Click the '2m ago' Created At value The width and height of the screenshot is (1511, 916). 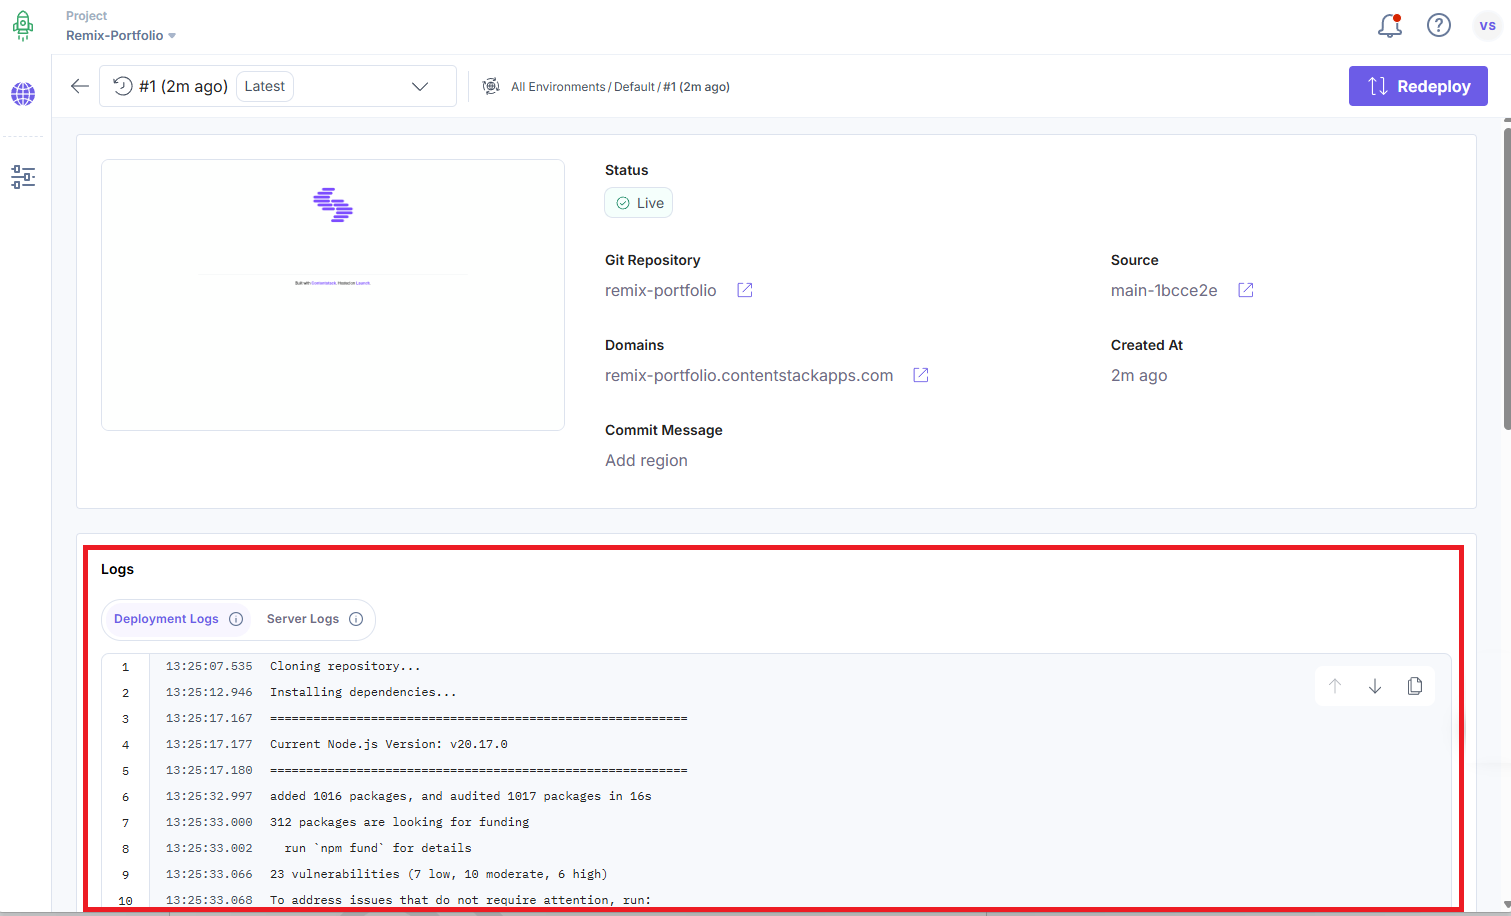tap(1139, 375)
